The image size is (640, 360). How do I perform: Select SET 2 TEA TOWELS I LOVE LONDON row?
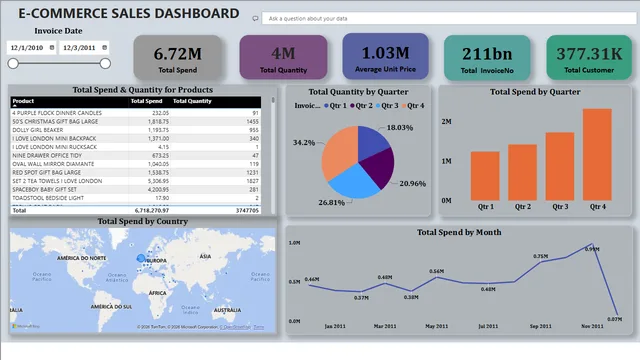point(136,181)
